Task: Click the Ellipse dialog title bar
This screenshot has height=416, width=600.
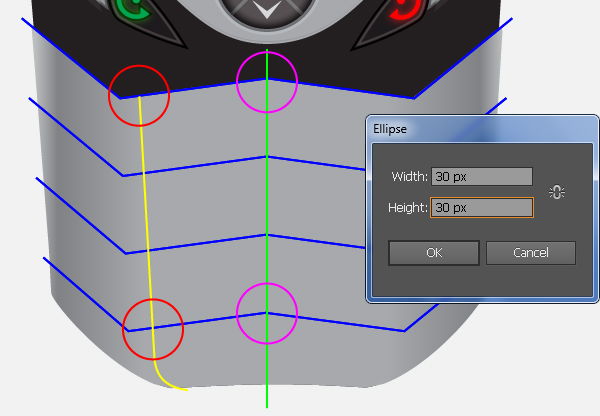Action: (482, 129)
